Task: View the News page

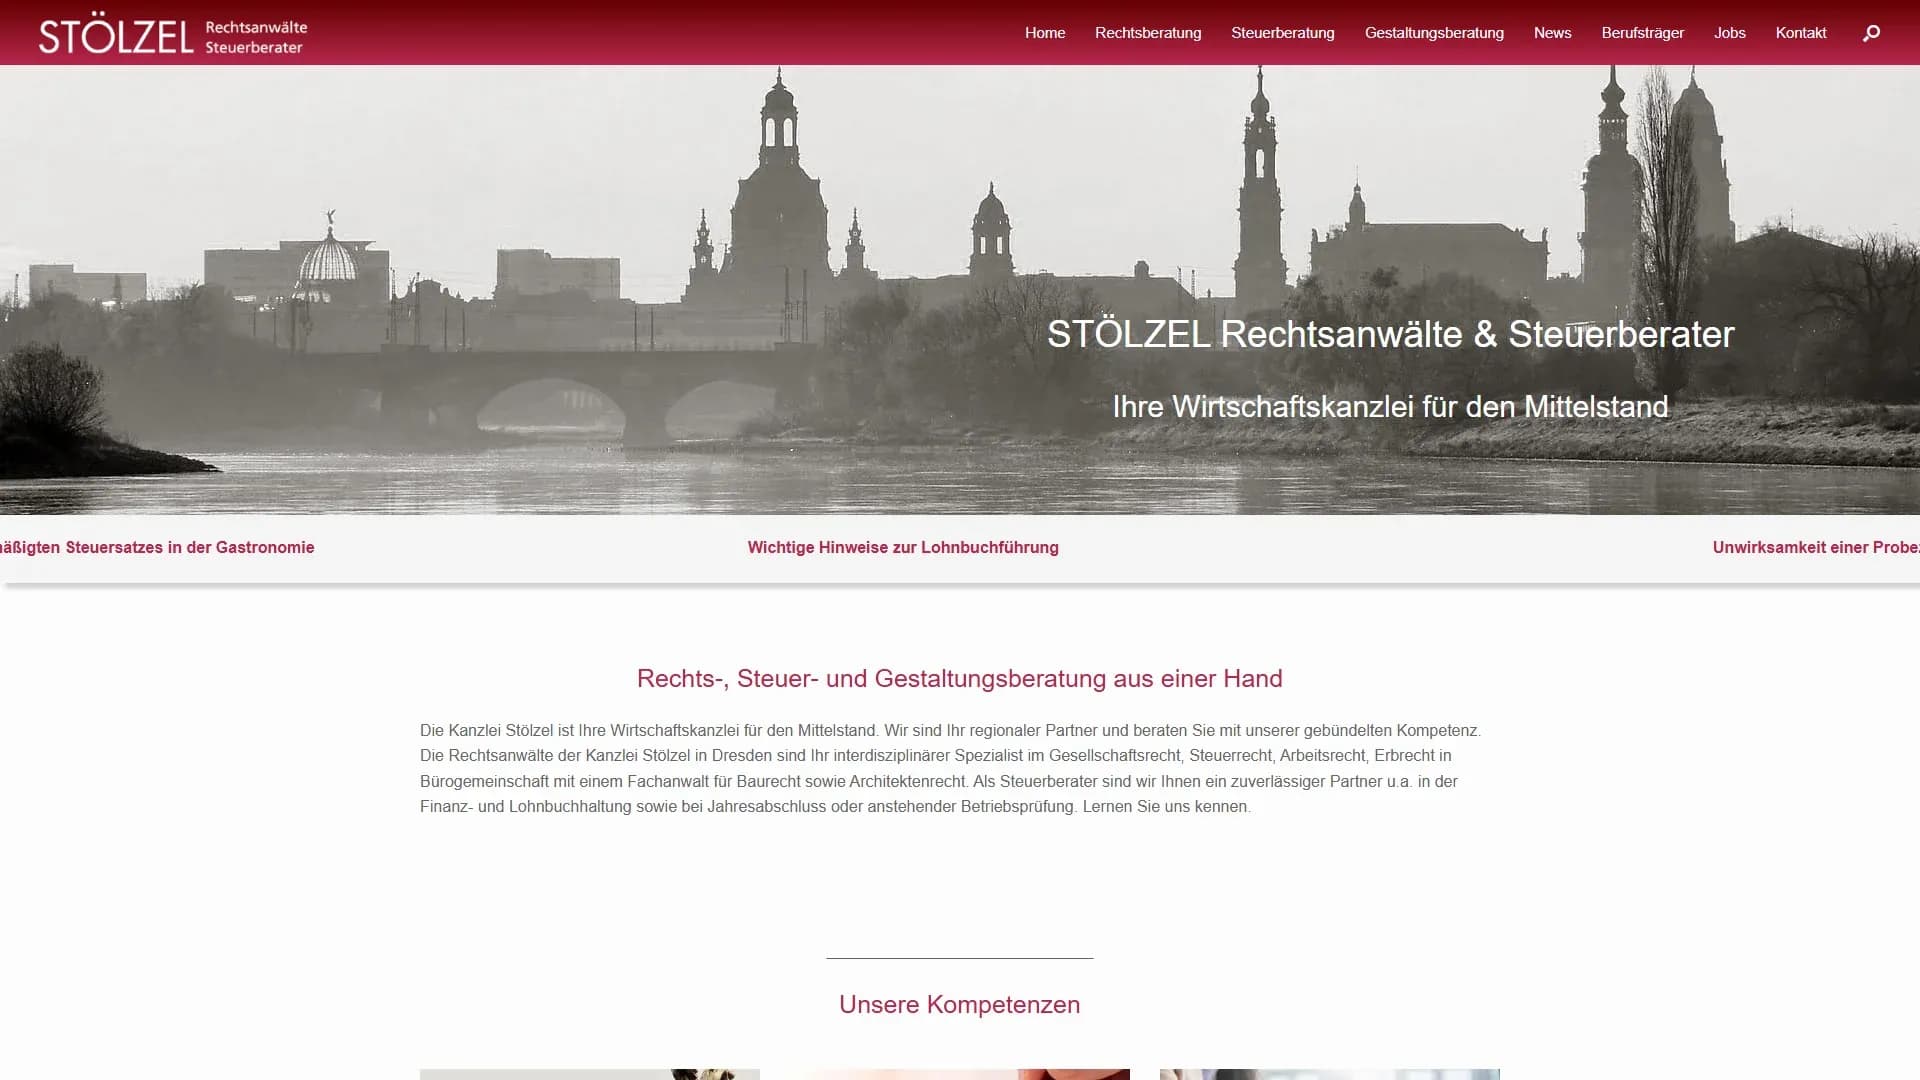Action: 1552,32
